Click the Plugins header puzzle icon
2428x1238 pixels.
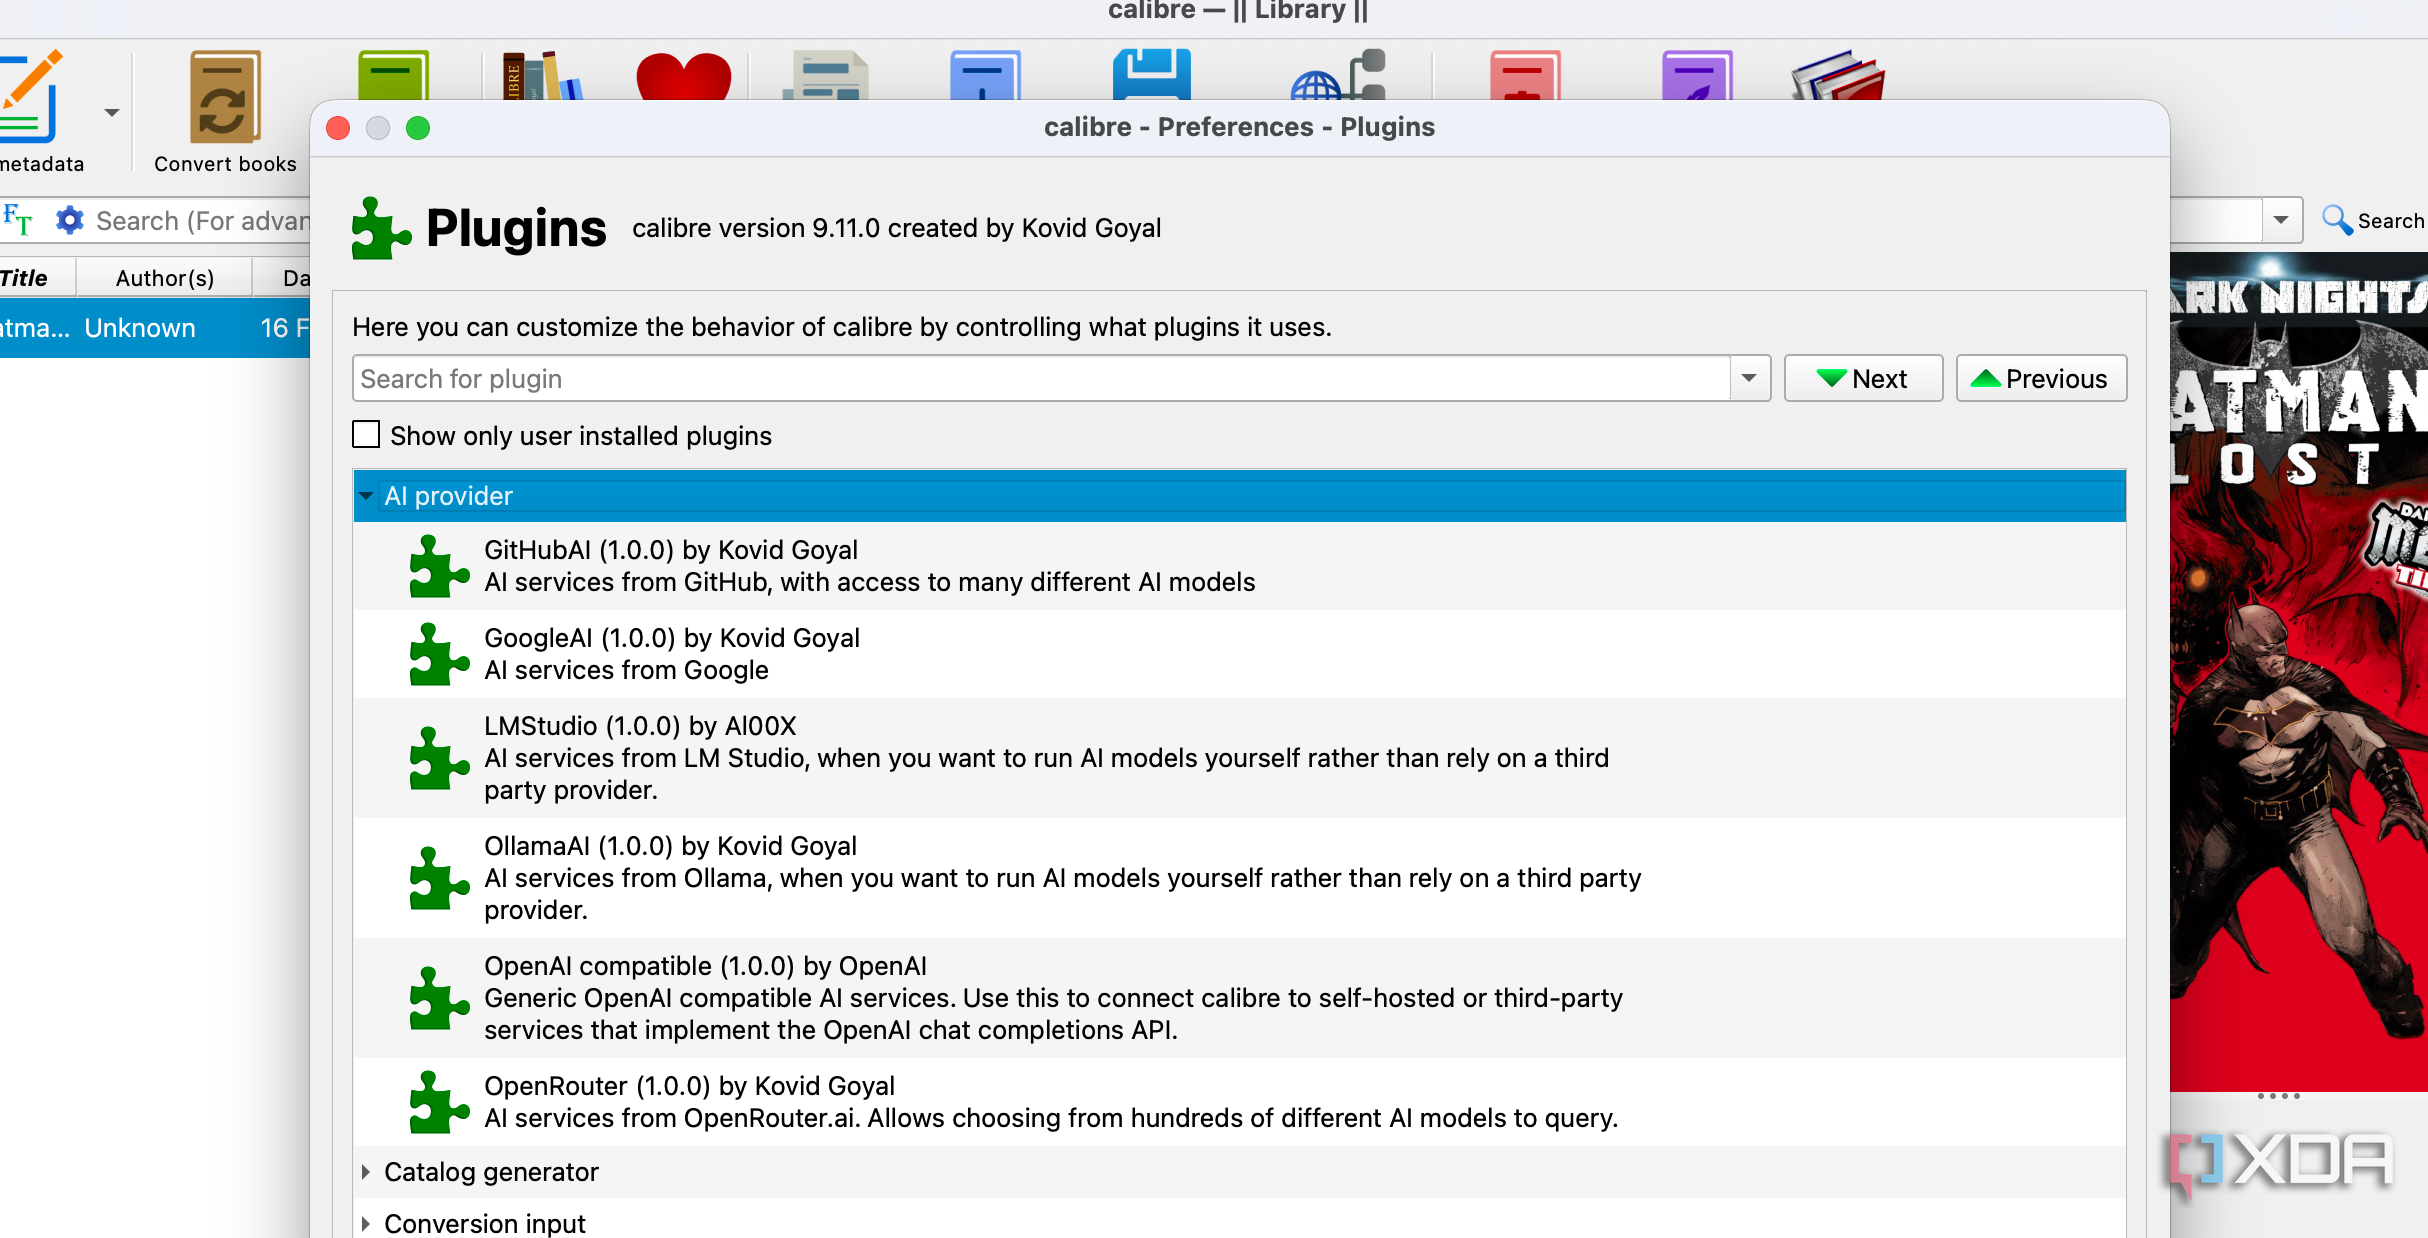[x=381, y=228]
